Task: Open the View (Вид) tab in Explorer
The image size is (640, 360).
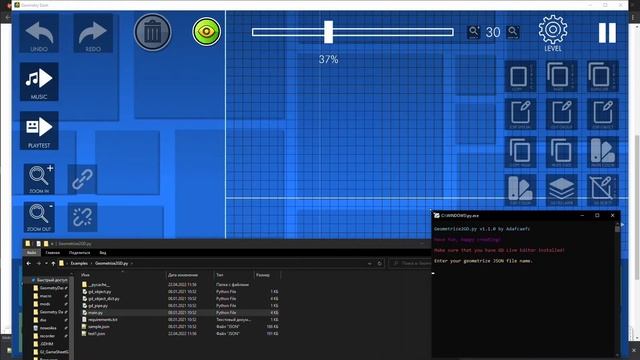Action: (x=103, y=253)
